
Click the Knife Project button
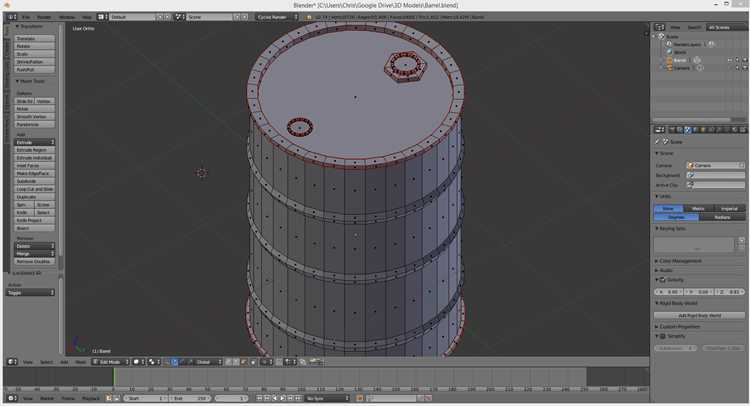click(34, 220)
